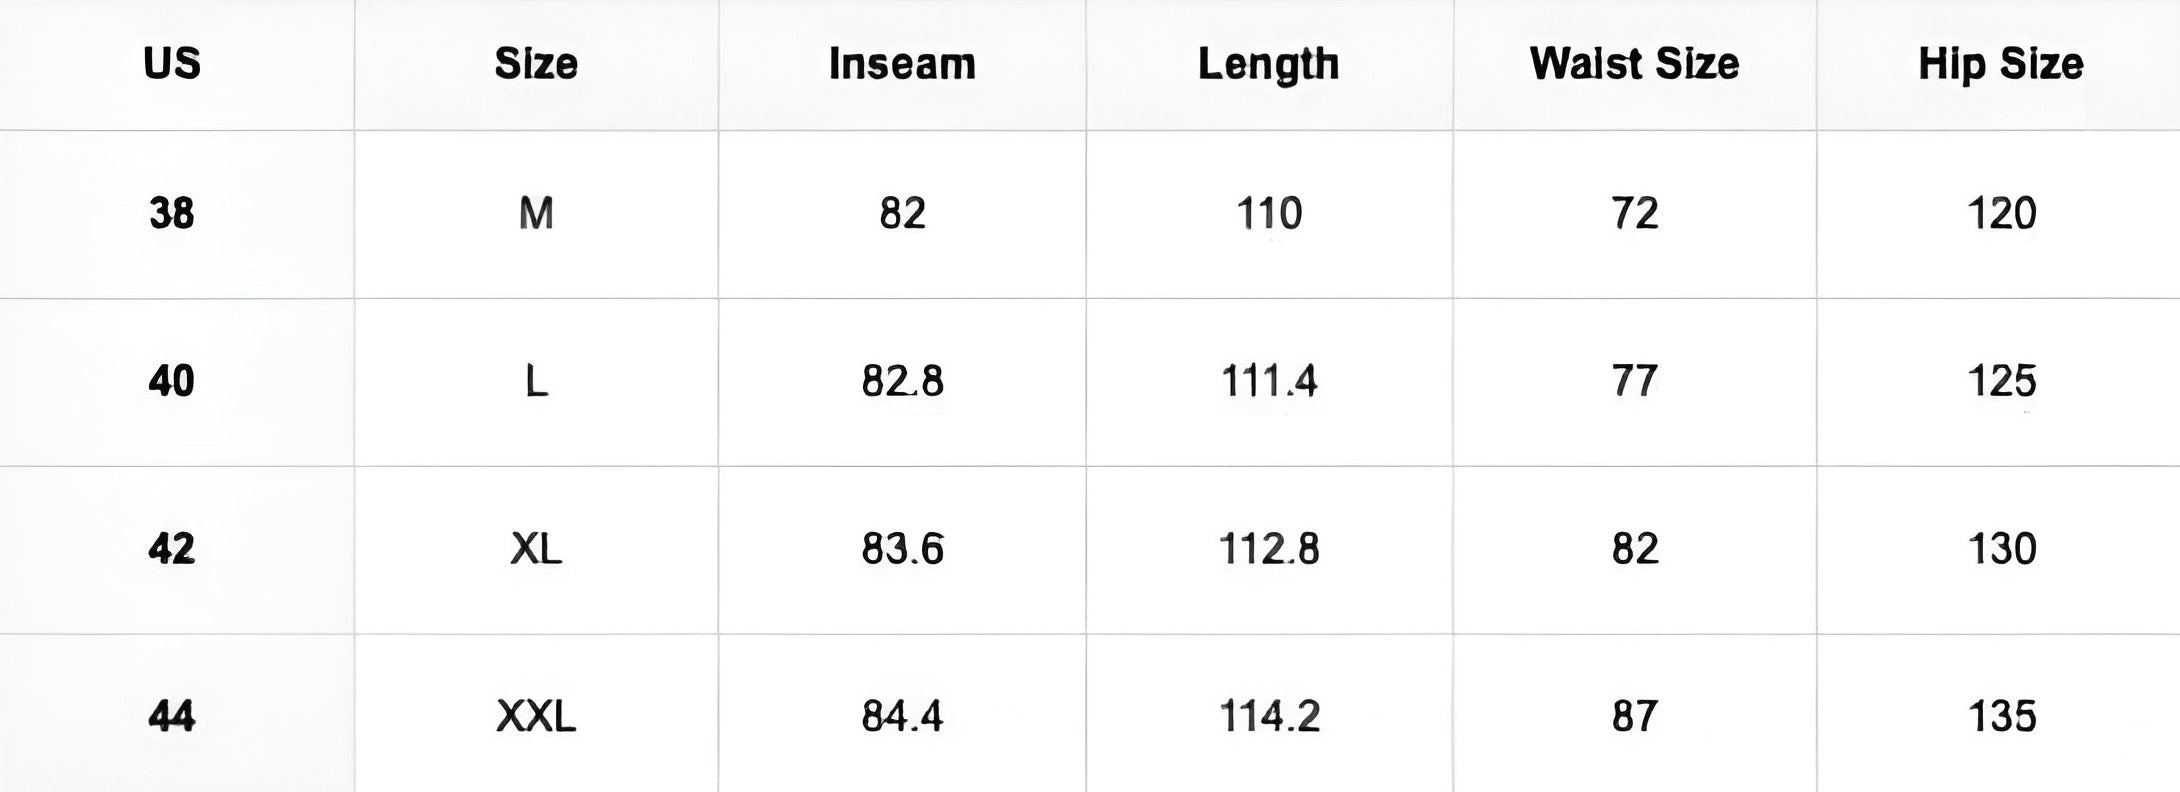Select the M size cell
The height and width of the screenshot is (792, 2180).
536,213
